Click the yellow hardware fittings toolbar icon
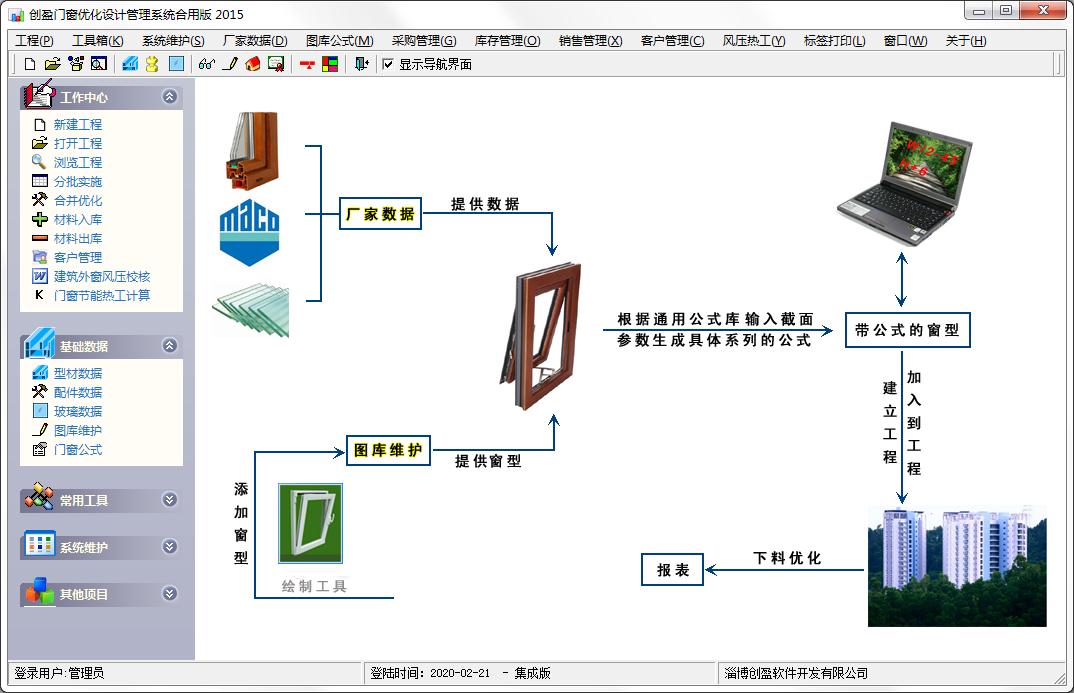 click(x=152, y=64)
